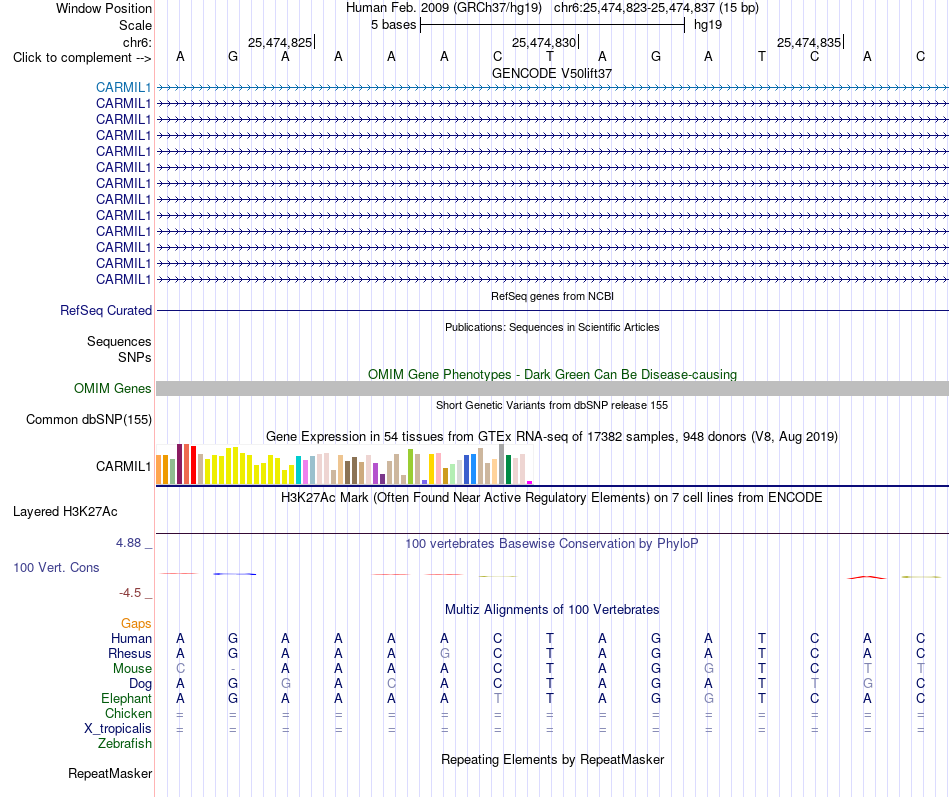Click the Human Feb. 2009 (GRCh37/hg19) assembly text
950x797 pixels.
(x=443, y=8)
